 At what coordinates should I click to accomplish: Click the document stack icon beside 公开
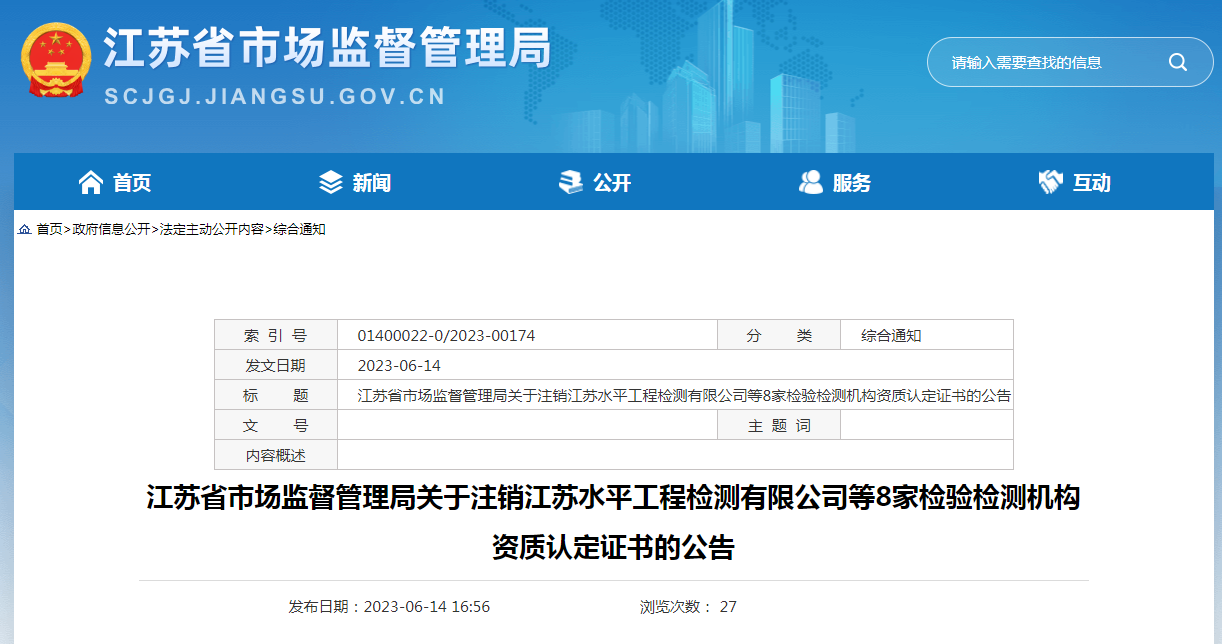[x=571, y=182]
